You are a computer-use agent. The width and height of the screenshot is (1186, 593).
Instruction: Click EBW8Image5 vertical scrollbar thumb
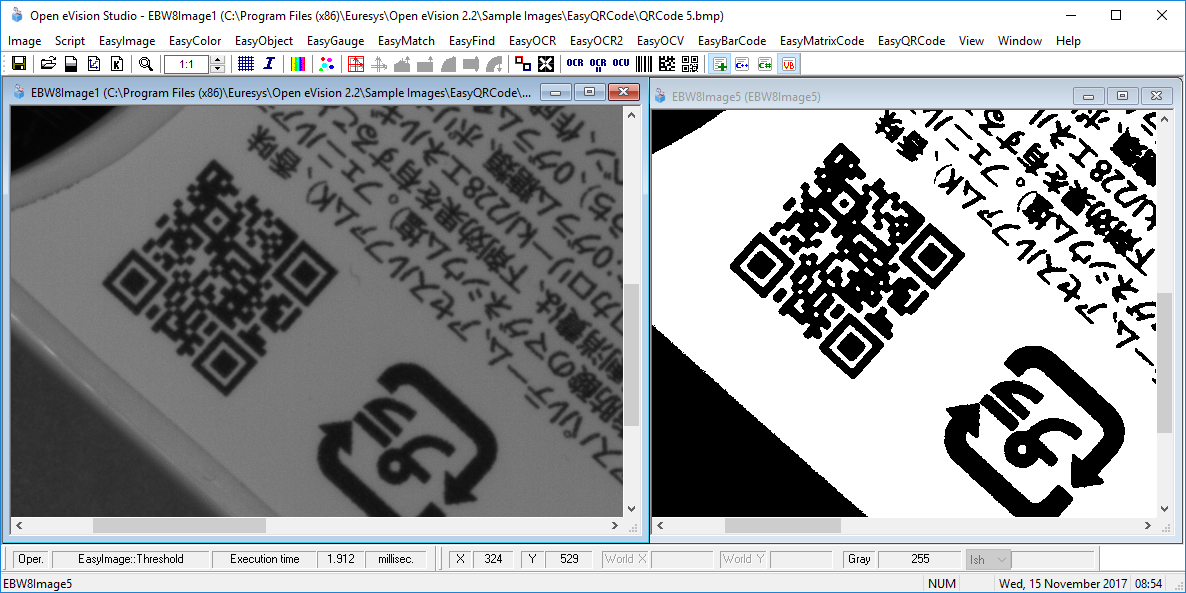pyautogui.click(x=1165, y=362)
